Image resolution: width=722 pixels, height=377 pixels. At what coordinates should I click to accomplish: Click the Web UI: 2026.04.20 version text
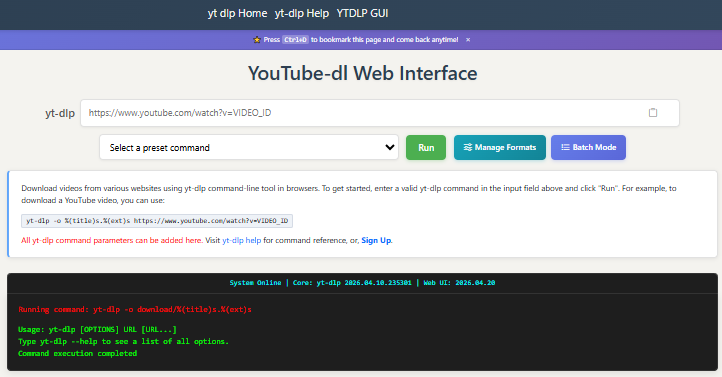point(460,283)
